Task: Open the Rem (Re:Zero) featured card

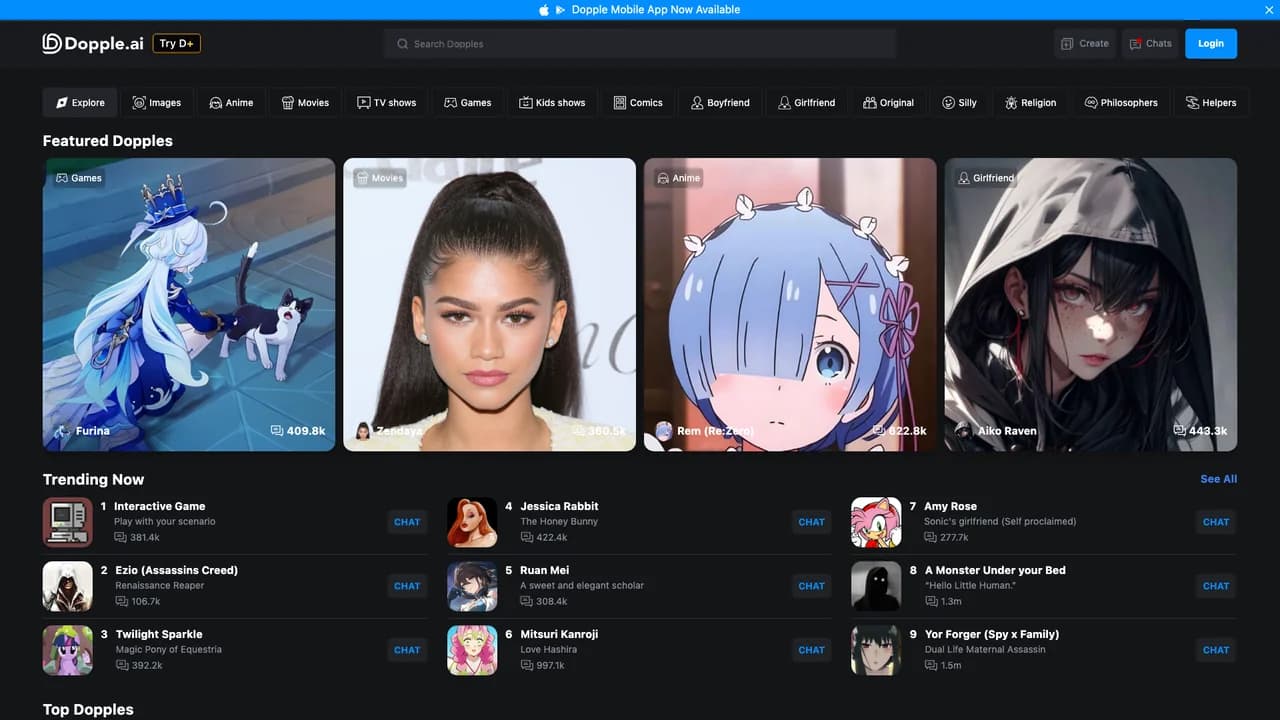Action: (790, 304)
